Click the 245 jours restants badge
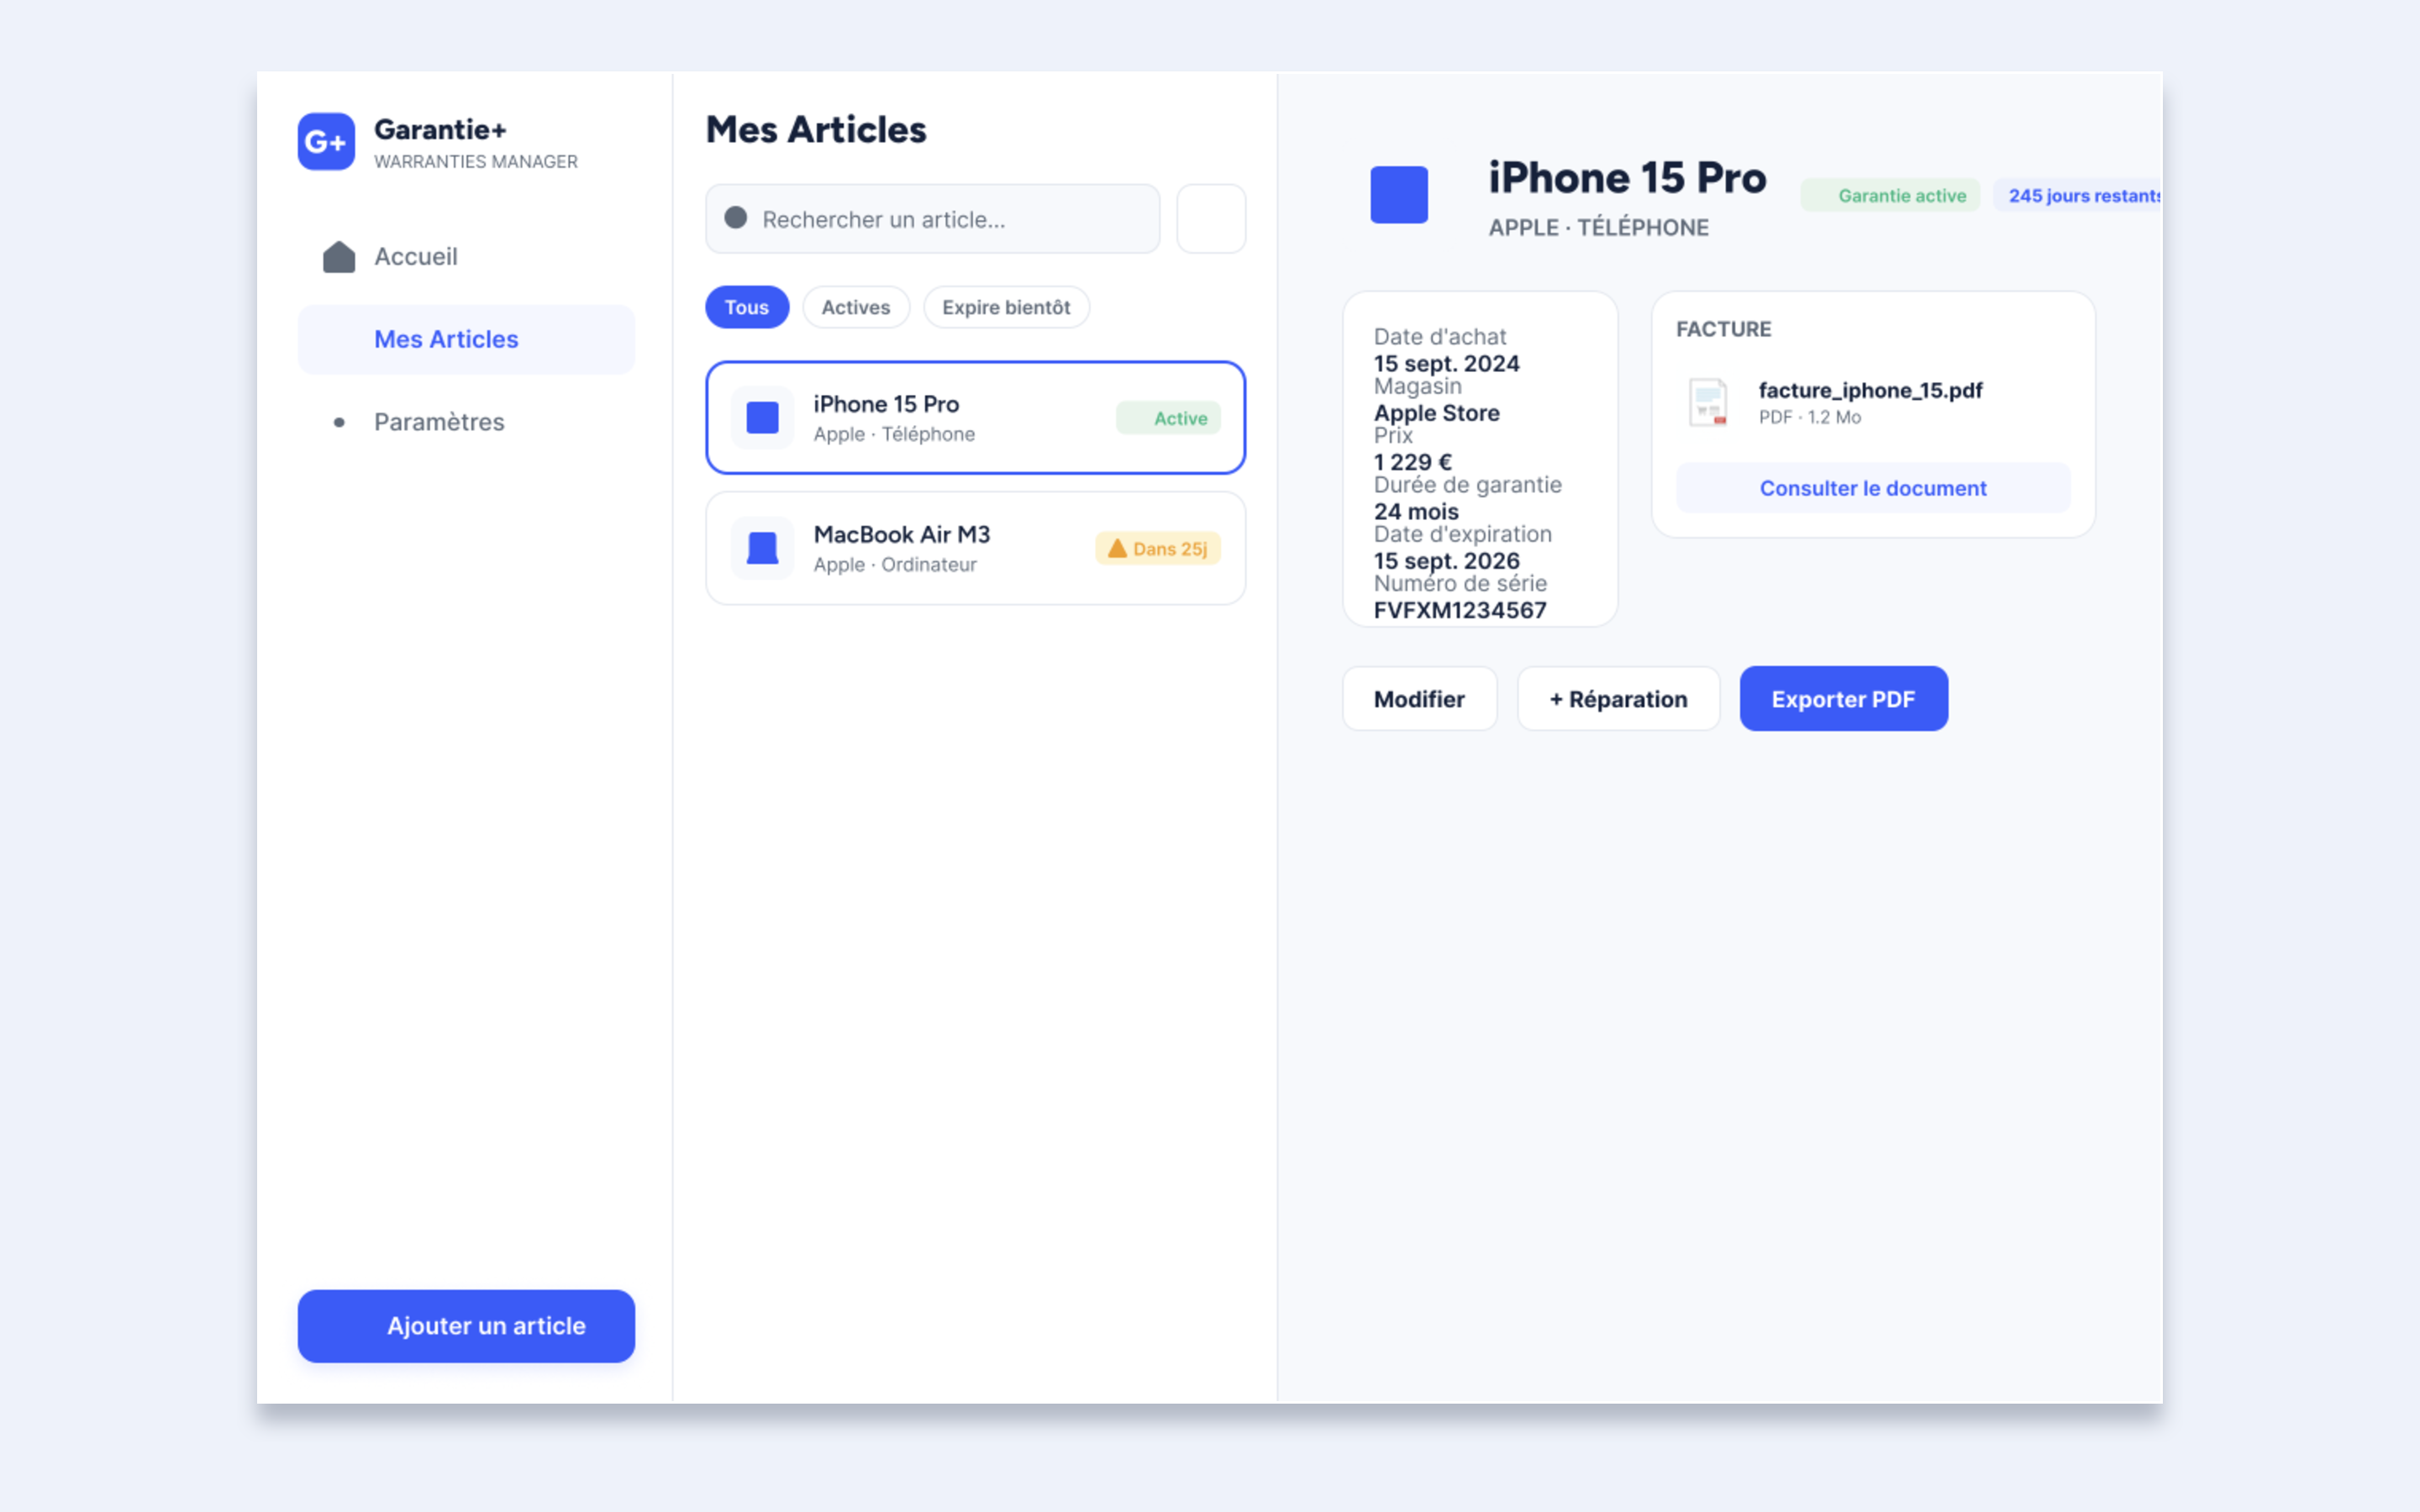The width and height of the screenshot is (2420, 1512). coord(2078,195)
